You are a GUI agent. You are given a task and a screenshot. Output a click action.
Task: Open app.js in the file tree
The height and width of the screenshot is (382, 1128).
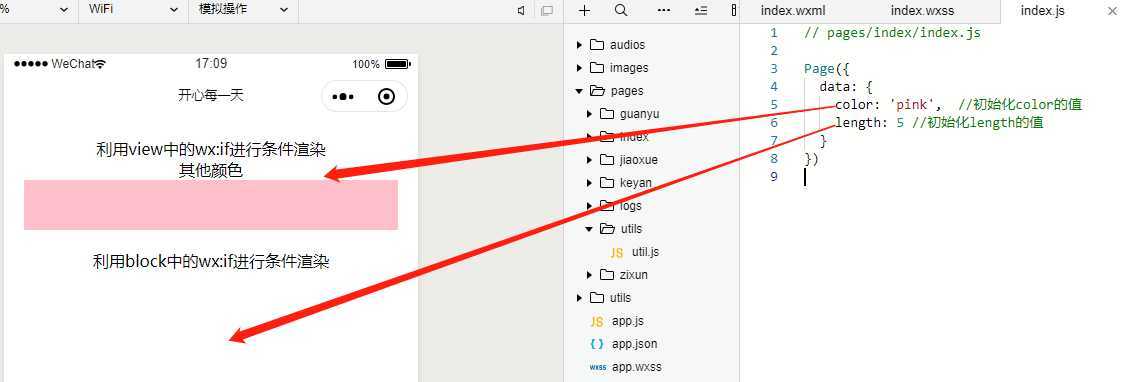[627, 321]
